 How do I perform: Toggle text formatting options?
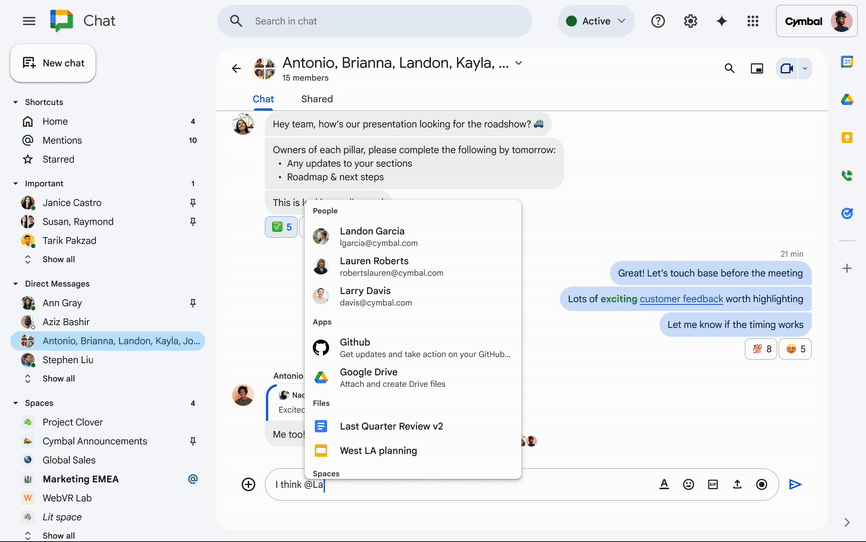(664, 485)
